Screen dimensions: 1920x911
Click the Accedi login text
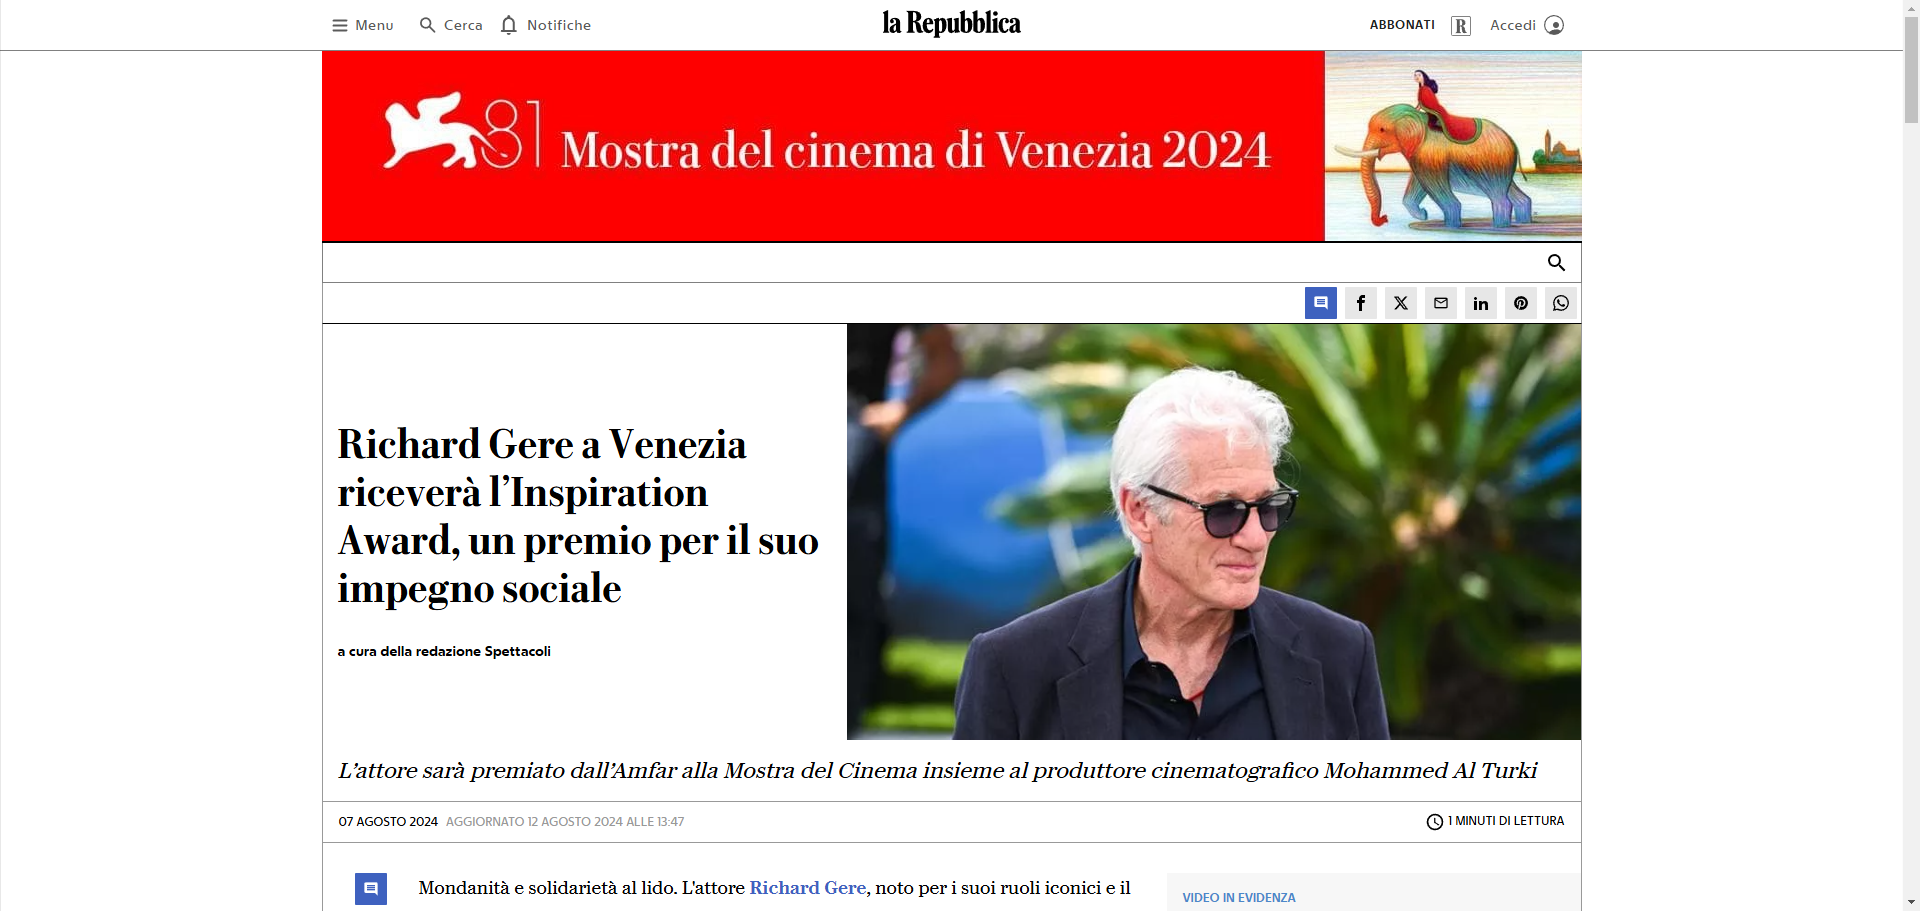coord(1513,25)
